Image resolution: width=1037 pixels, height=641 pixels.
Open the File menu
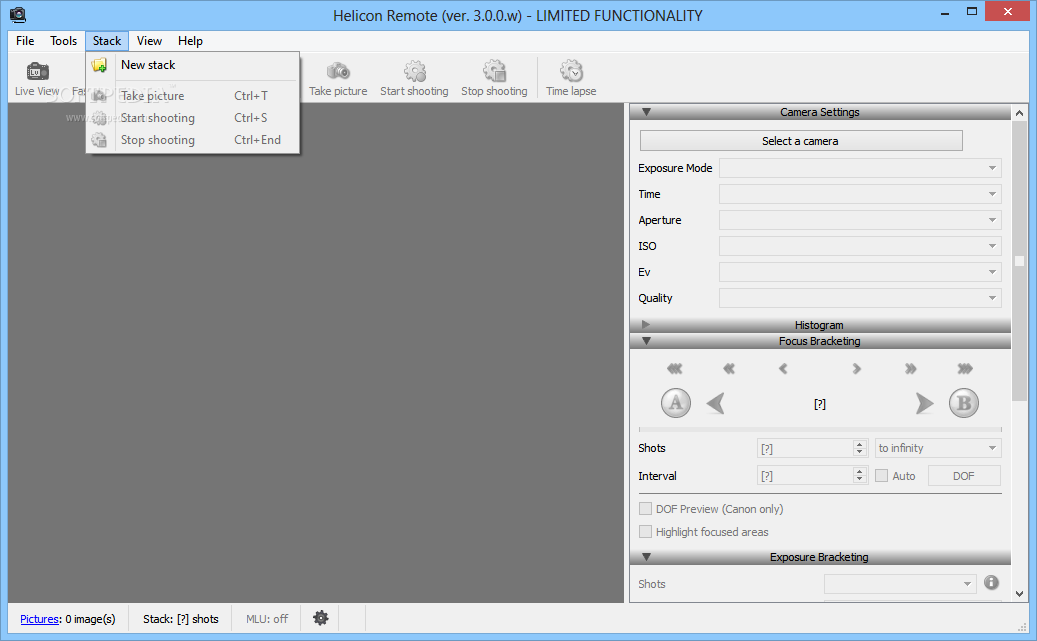pos(25,41)
